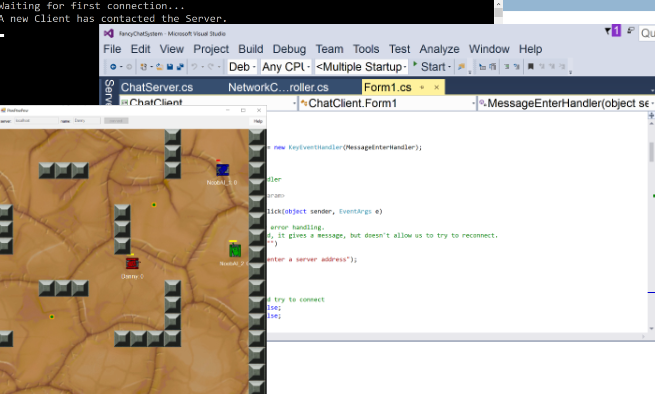Click the Save All toolbar icon
655x394 pixels.
click(180, 67)
